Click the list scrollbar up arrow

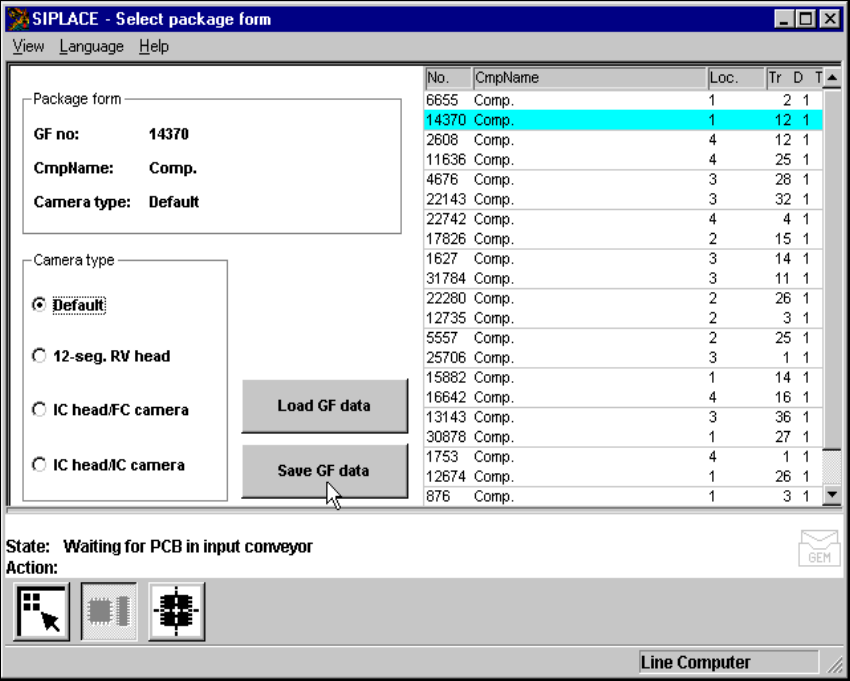click(x=831, y=78)
